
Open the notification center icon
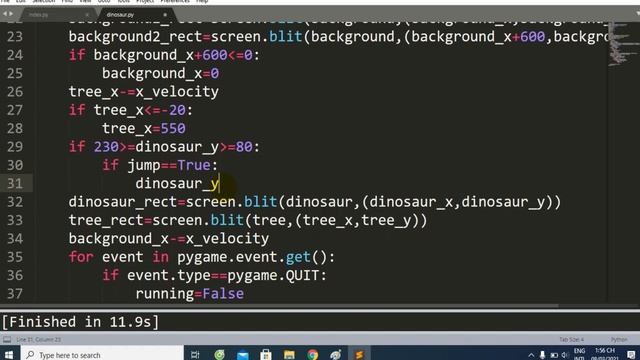(631, 354)
